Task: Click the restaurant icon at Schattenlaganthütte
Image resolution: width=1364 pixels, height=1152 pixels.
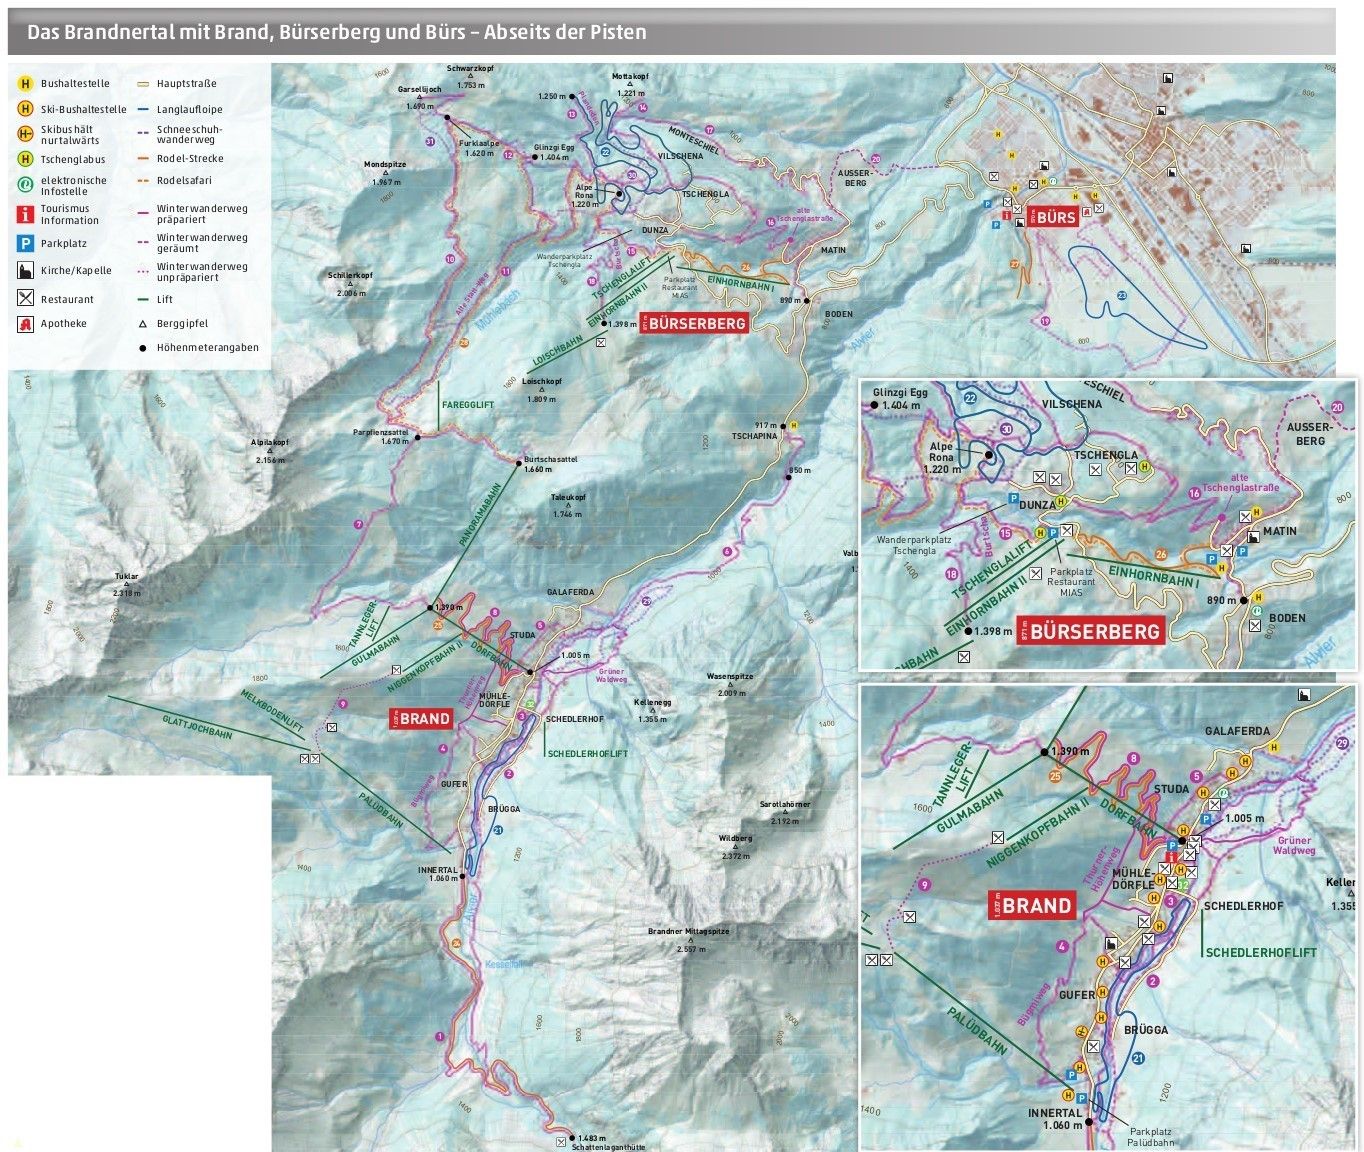Action: coord(561,1141)
